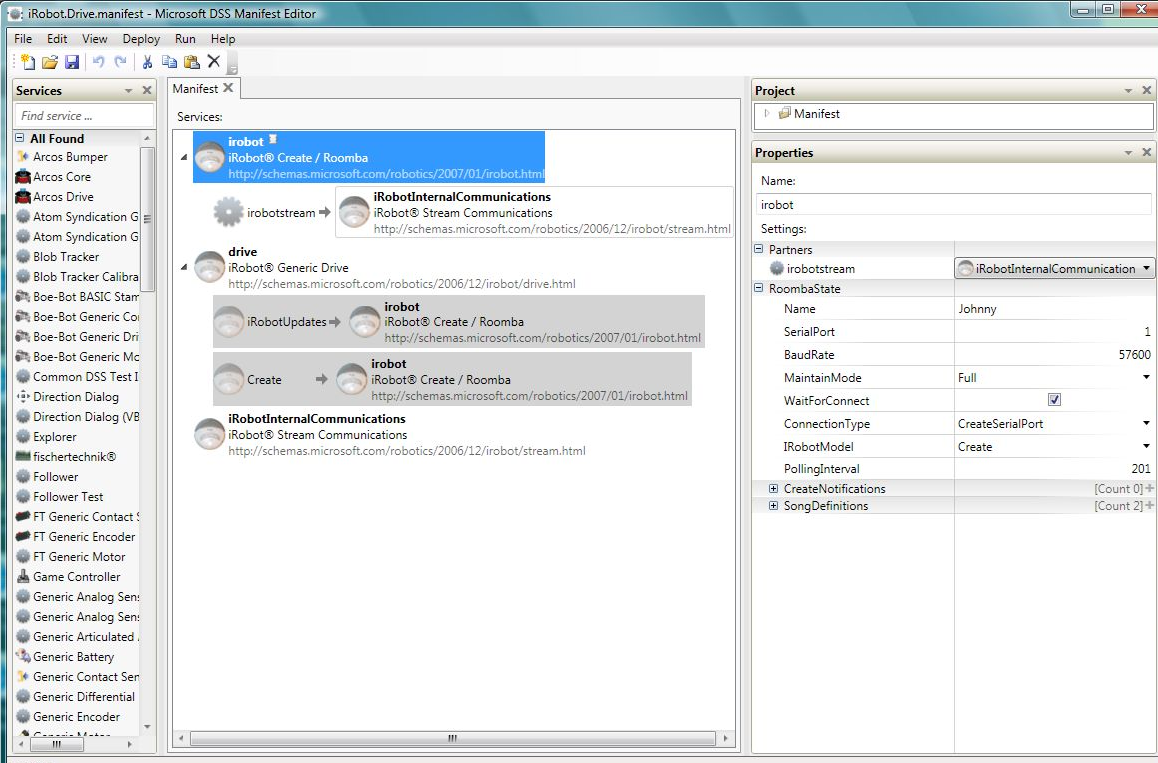1158x763 pixels.
Task: Open the MaintainMode dropdown
Action: tap(1146, 378)
